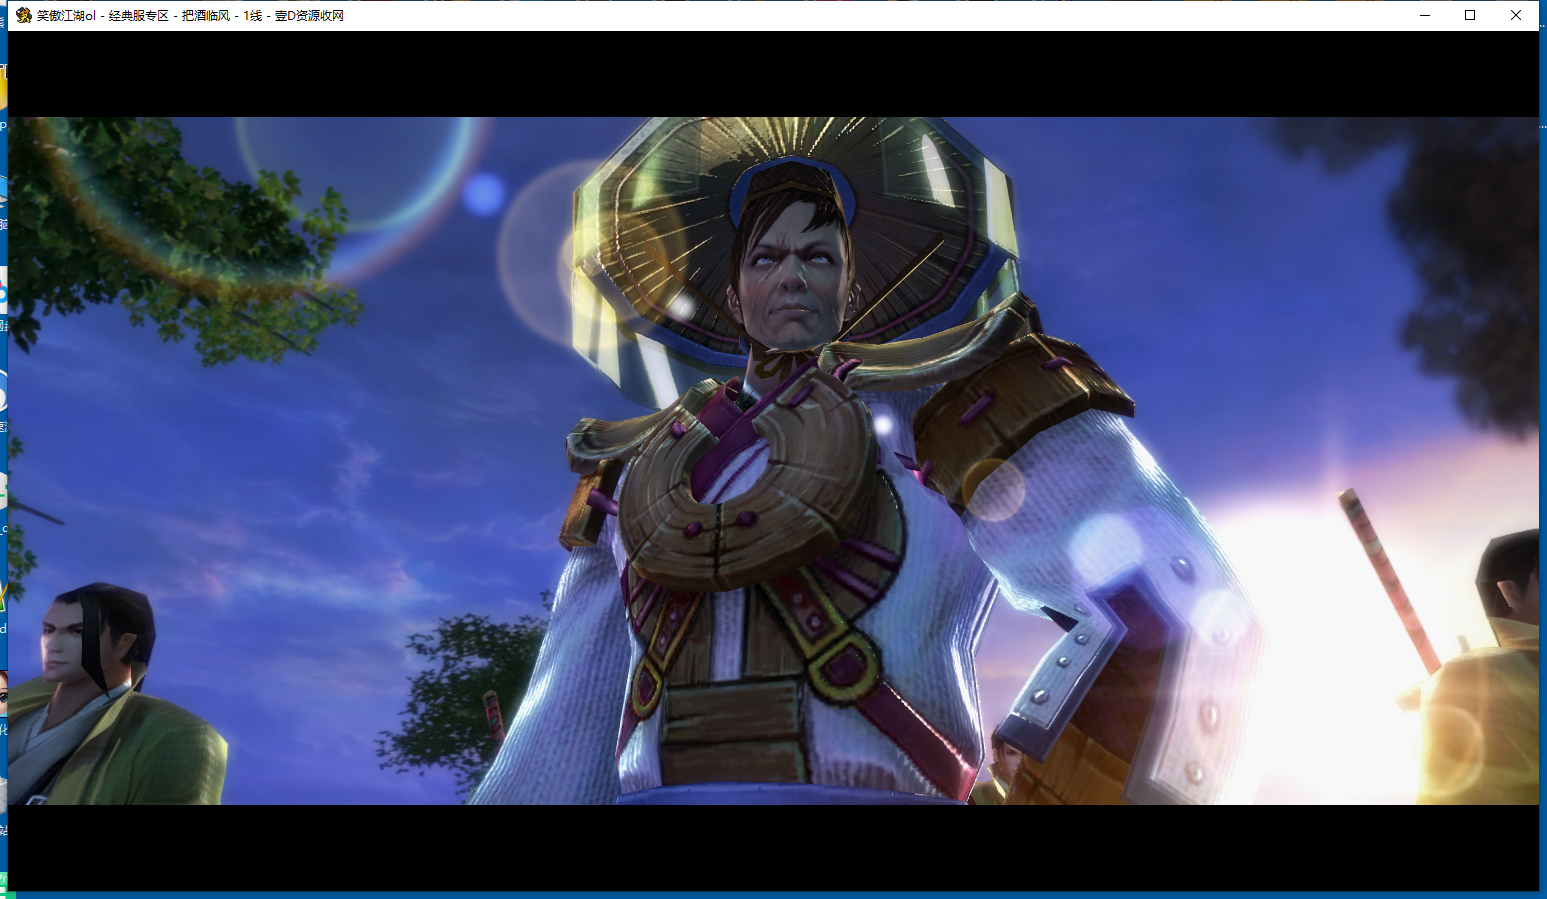Close the 笑傲江湖ol game window
1547x899 pixels.
click(1516, 15)
